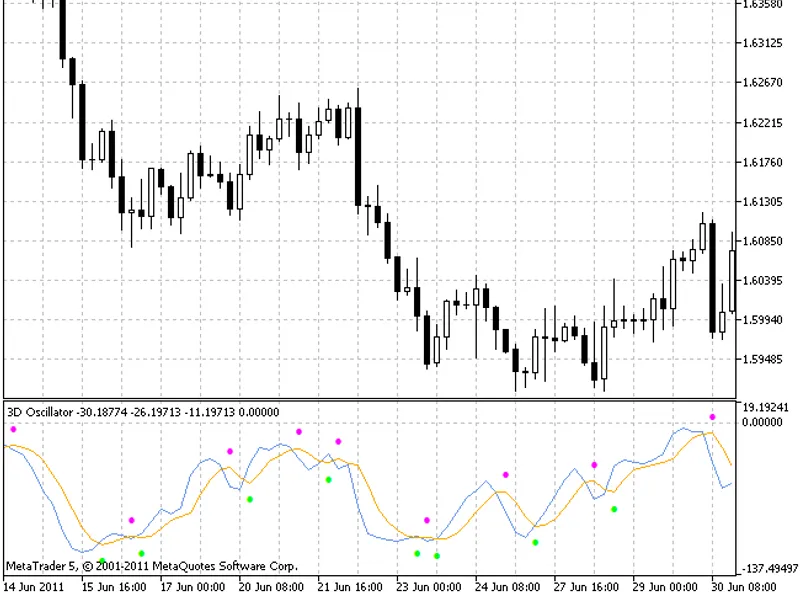800x600 pixels.
Task: Select the 1.59485 price level label
Action: pyautogui.click(x=762, y=359)
